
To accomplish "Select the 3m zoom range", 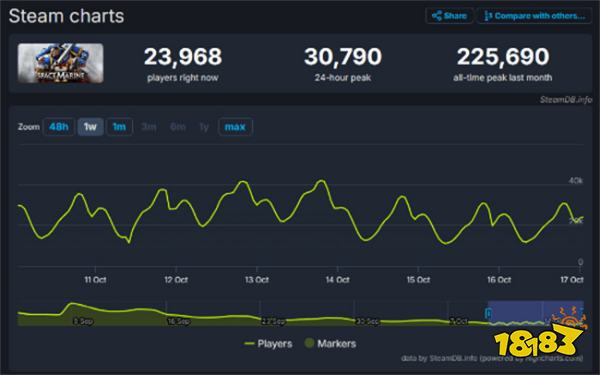I will [148, 127].
